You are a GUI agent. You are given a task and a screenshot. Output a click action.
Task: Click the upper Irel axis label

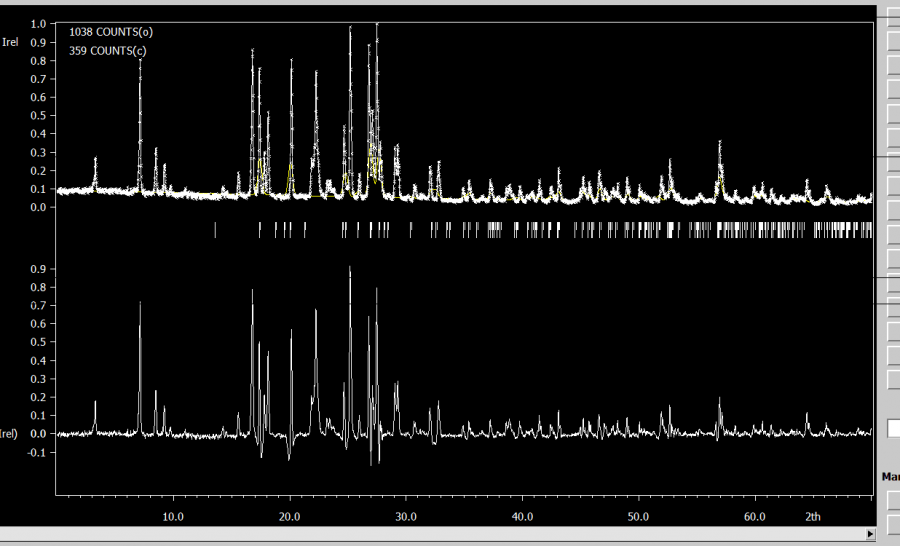pos(10,42)
